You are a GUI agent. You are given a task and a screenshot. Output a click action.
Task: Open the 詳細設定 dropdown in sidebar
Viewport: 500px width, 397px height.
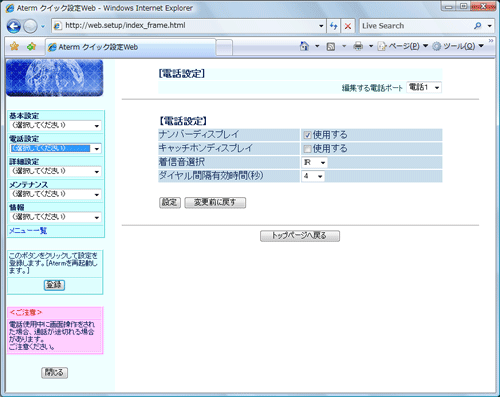55,171
